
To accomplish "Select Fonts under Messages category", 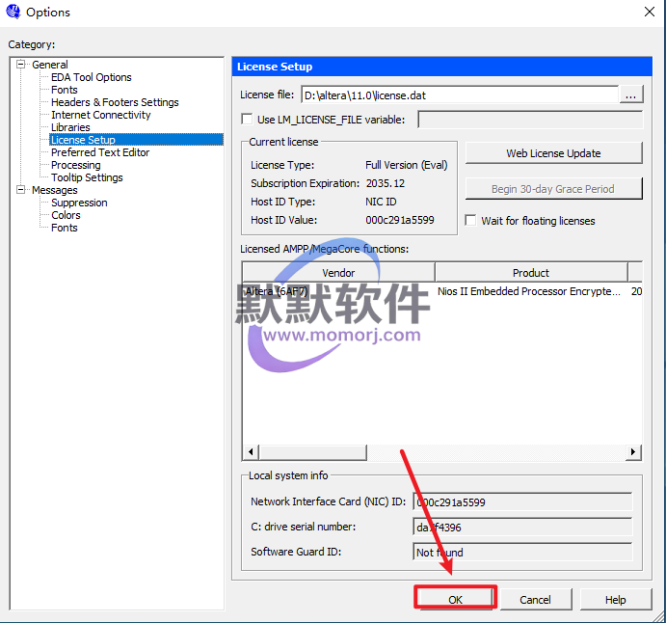I will (64, 228).
